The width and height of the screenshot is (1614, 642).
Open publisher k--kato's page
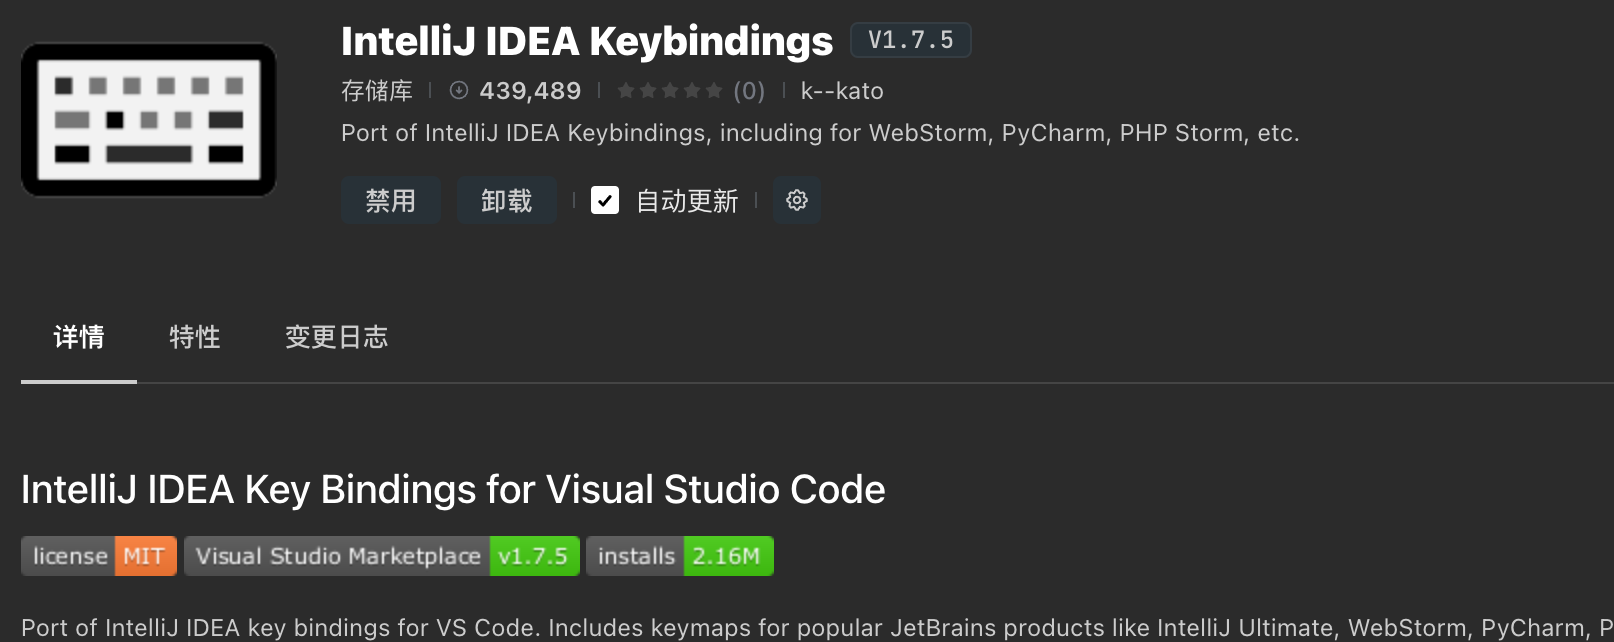coord(842,91)
